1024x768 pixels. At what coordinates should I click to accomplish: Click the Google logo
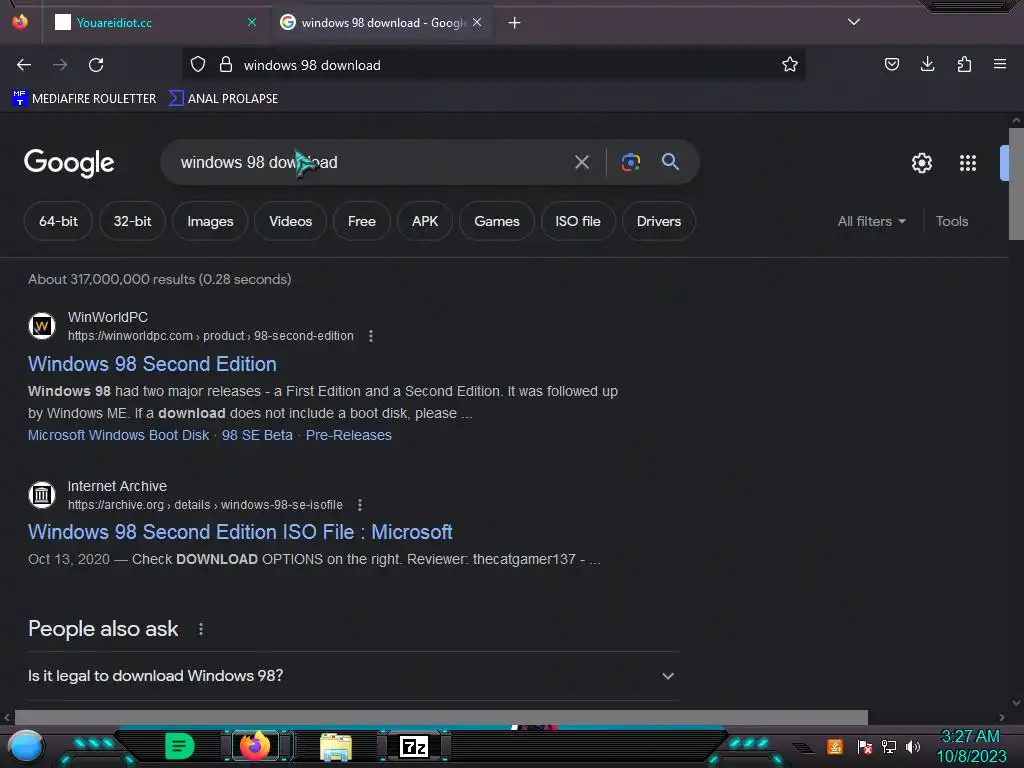coord(69,163)
